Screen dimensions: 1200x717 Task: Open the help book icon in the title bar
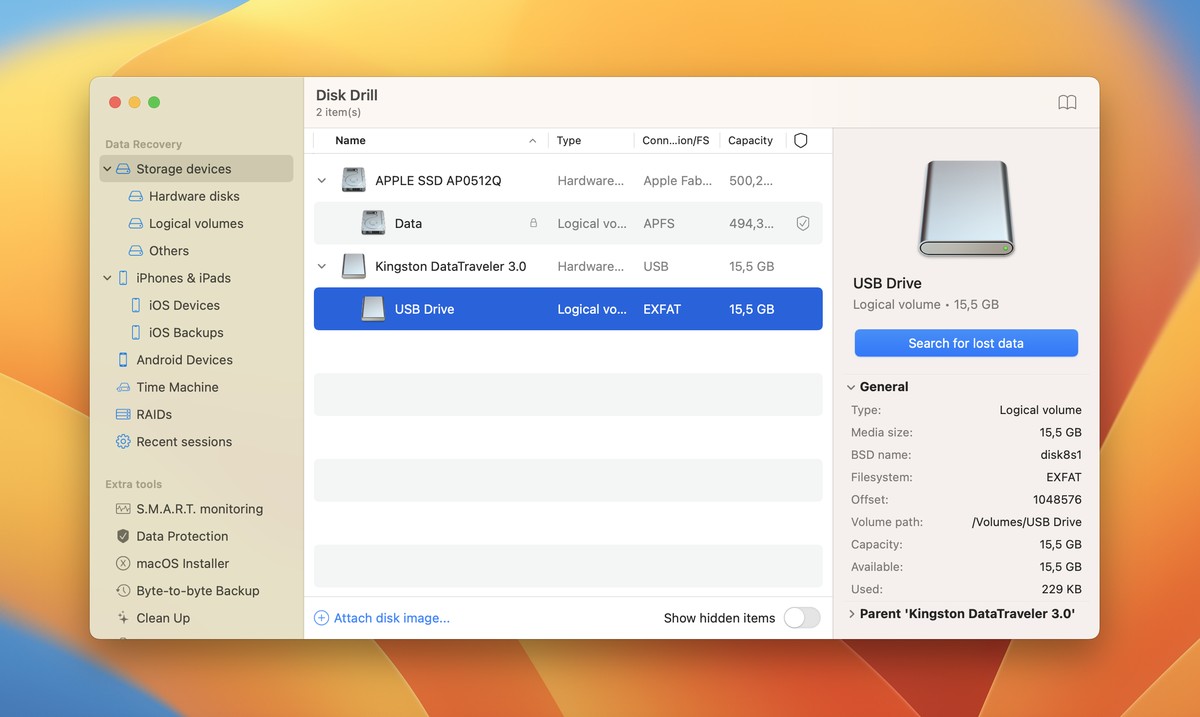tap(1067, 102)
